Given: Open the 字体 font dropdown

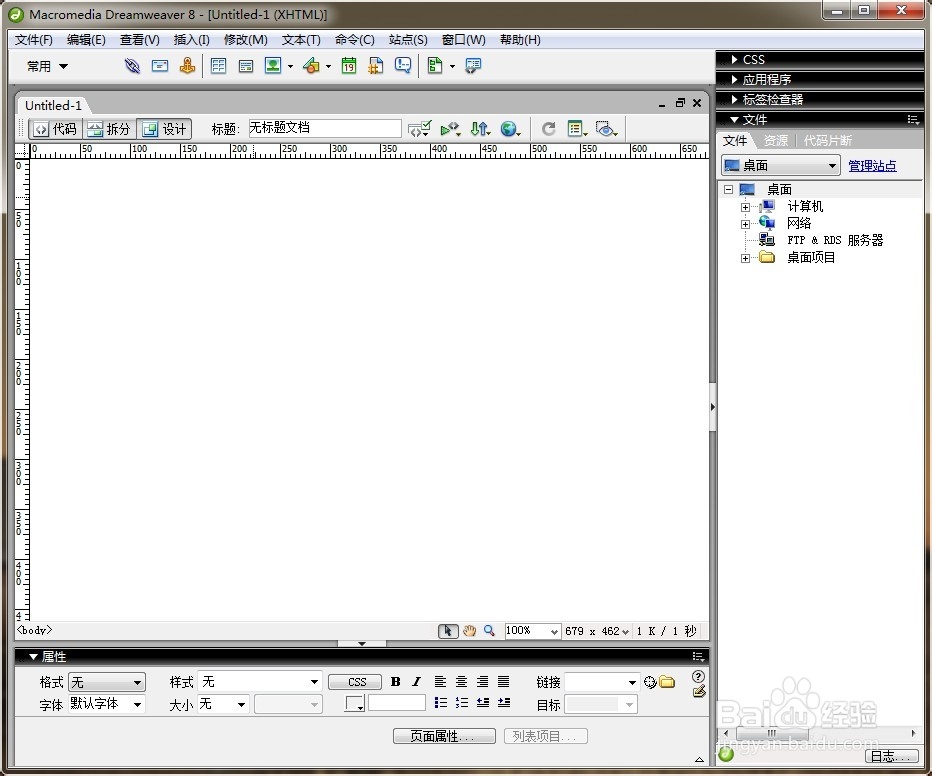Looking at the screenshot, I should coord(107,704).
